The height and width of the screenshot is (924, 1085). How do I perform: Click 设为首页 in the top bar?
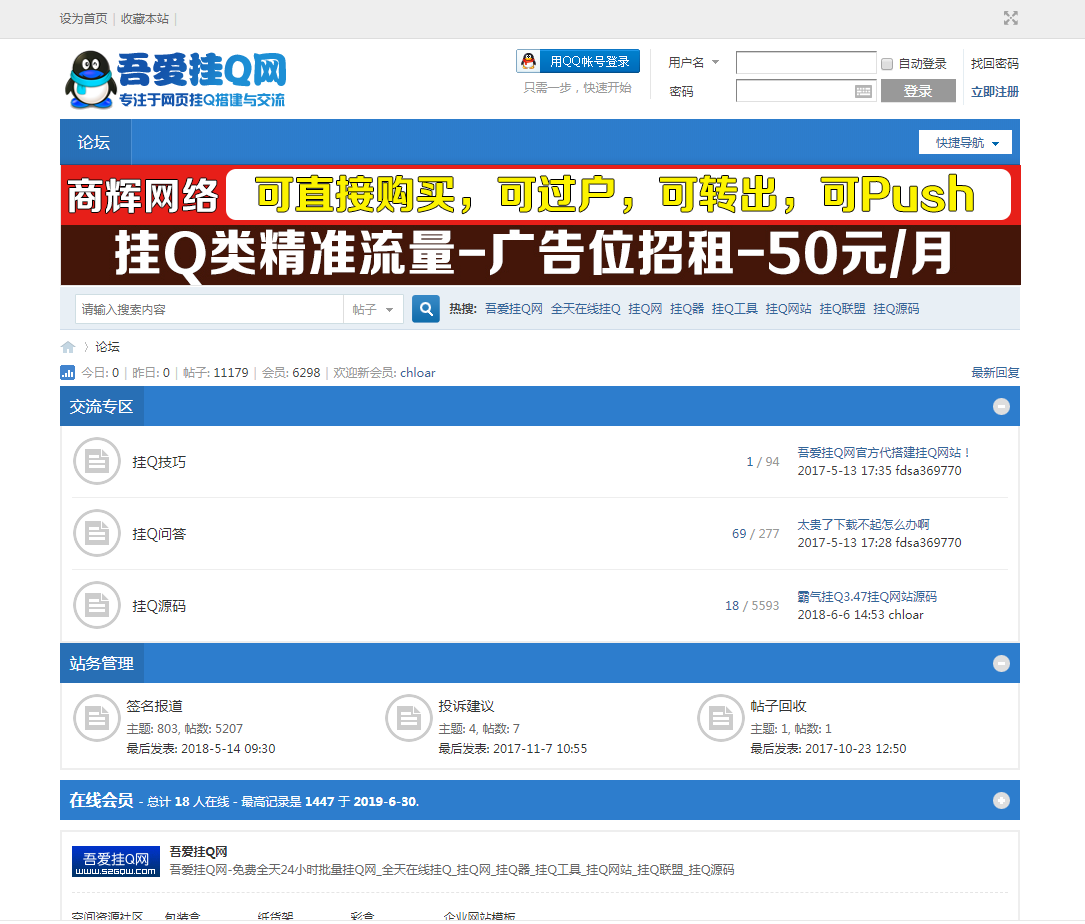[83, 19]
